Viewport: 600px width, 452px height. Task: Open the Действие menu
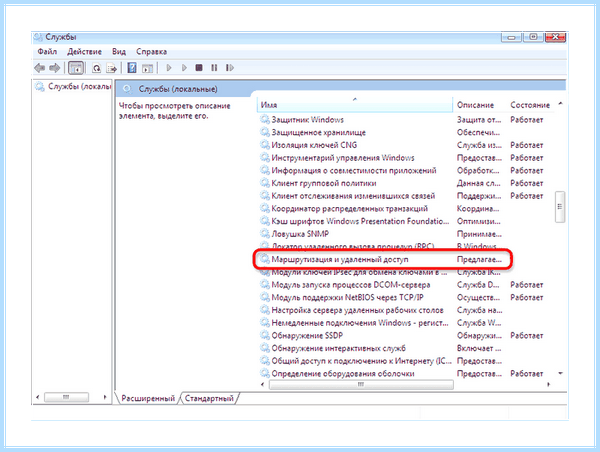85,51
